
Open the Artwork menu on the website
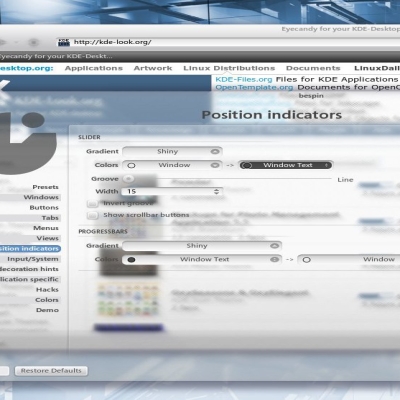tap(153, 68)
